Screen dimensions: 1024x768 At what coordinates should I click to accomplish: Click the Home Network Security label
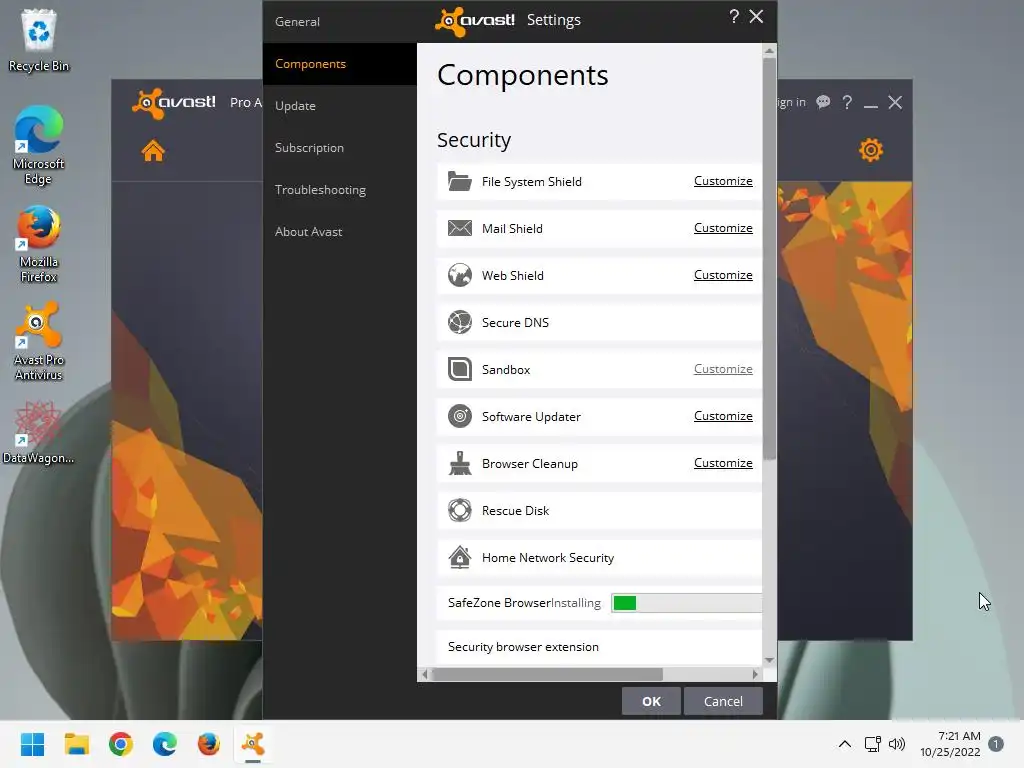548,558
